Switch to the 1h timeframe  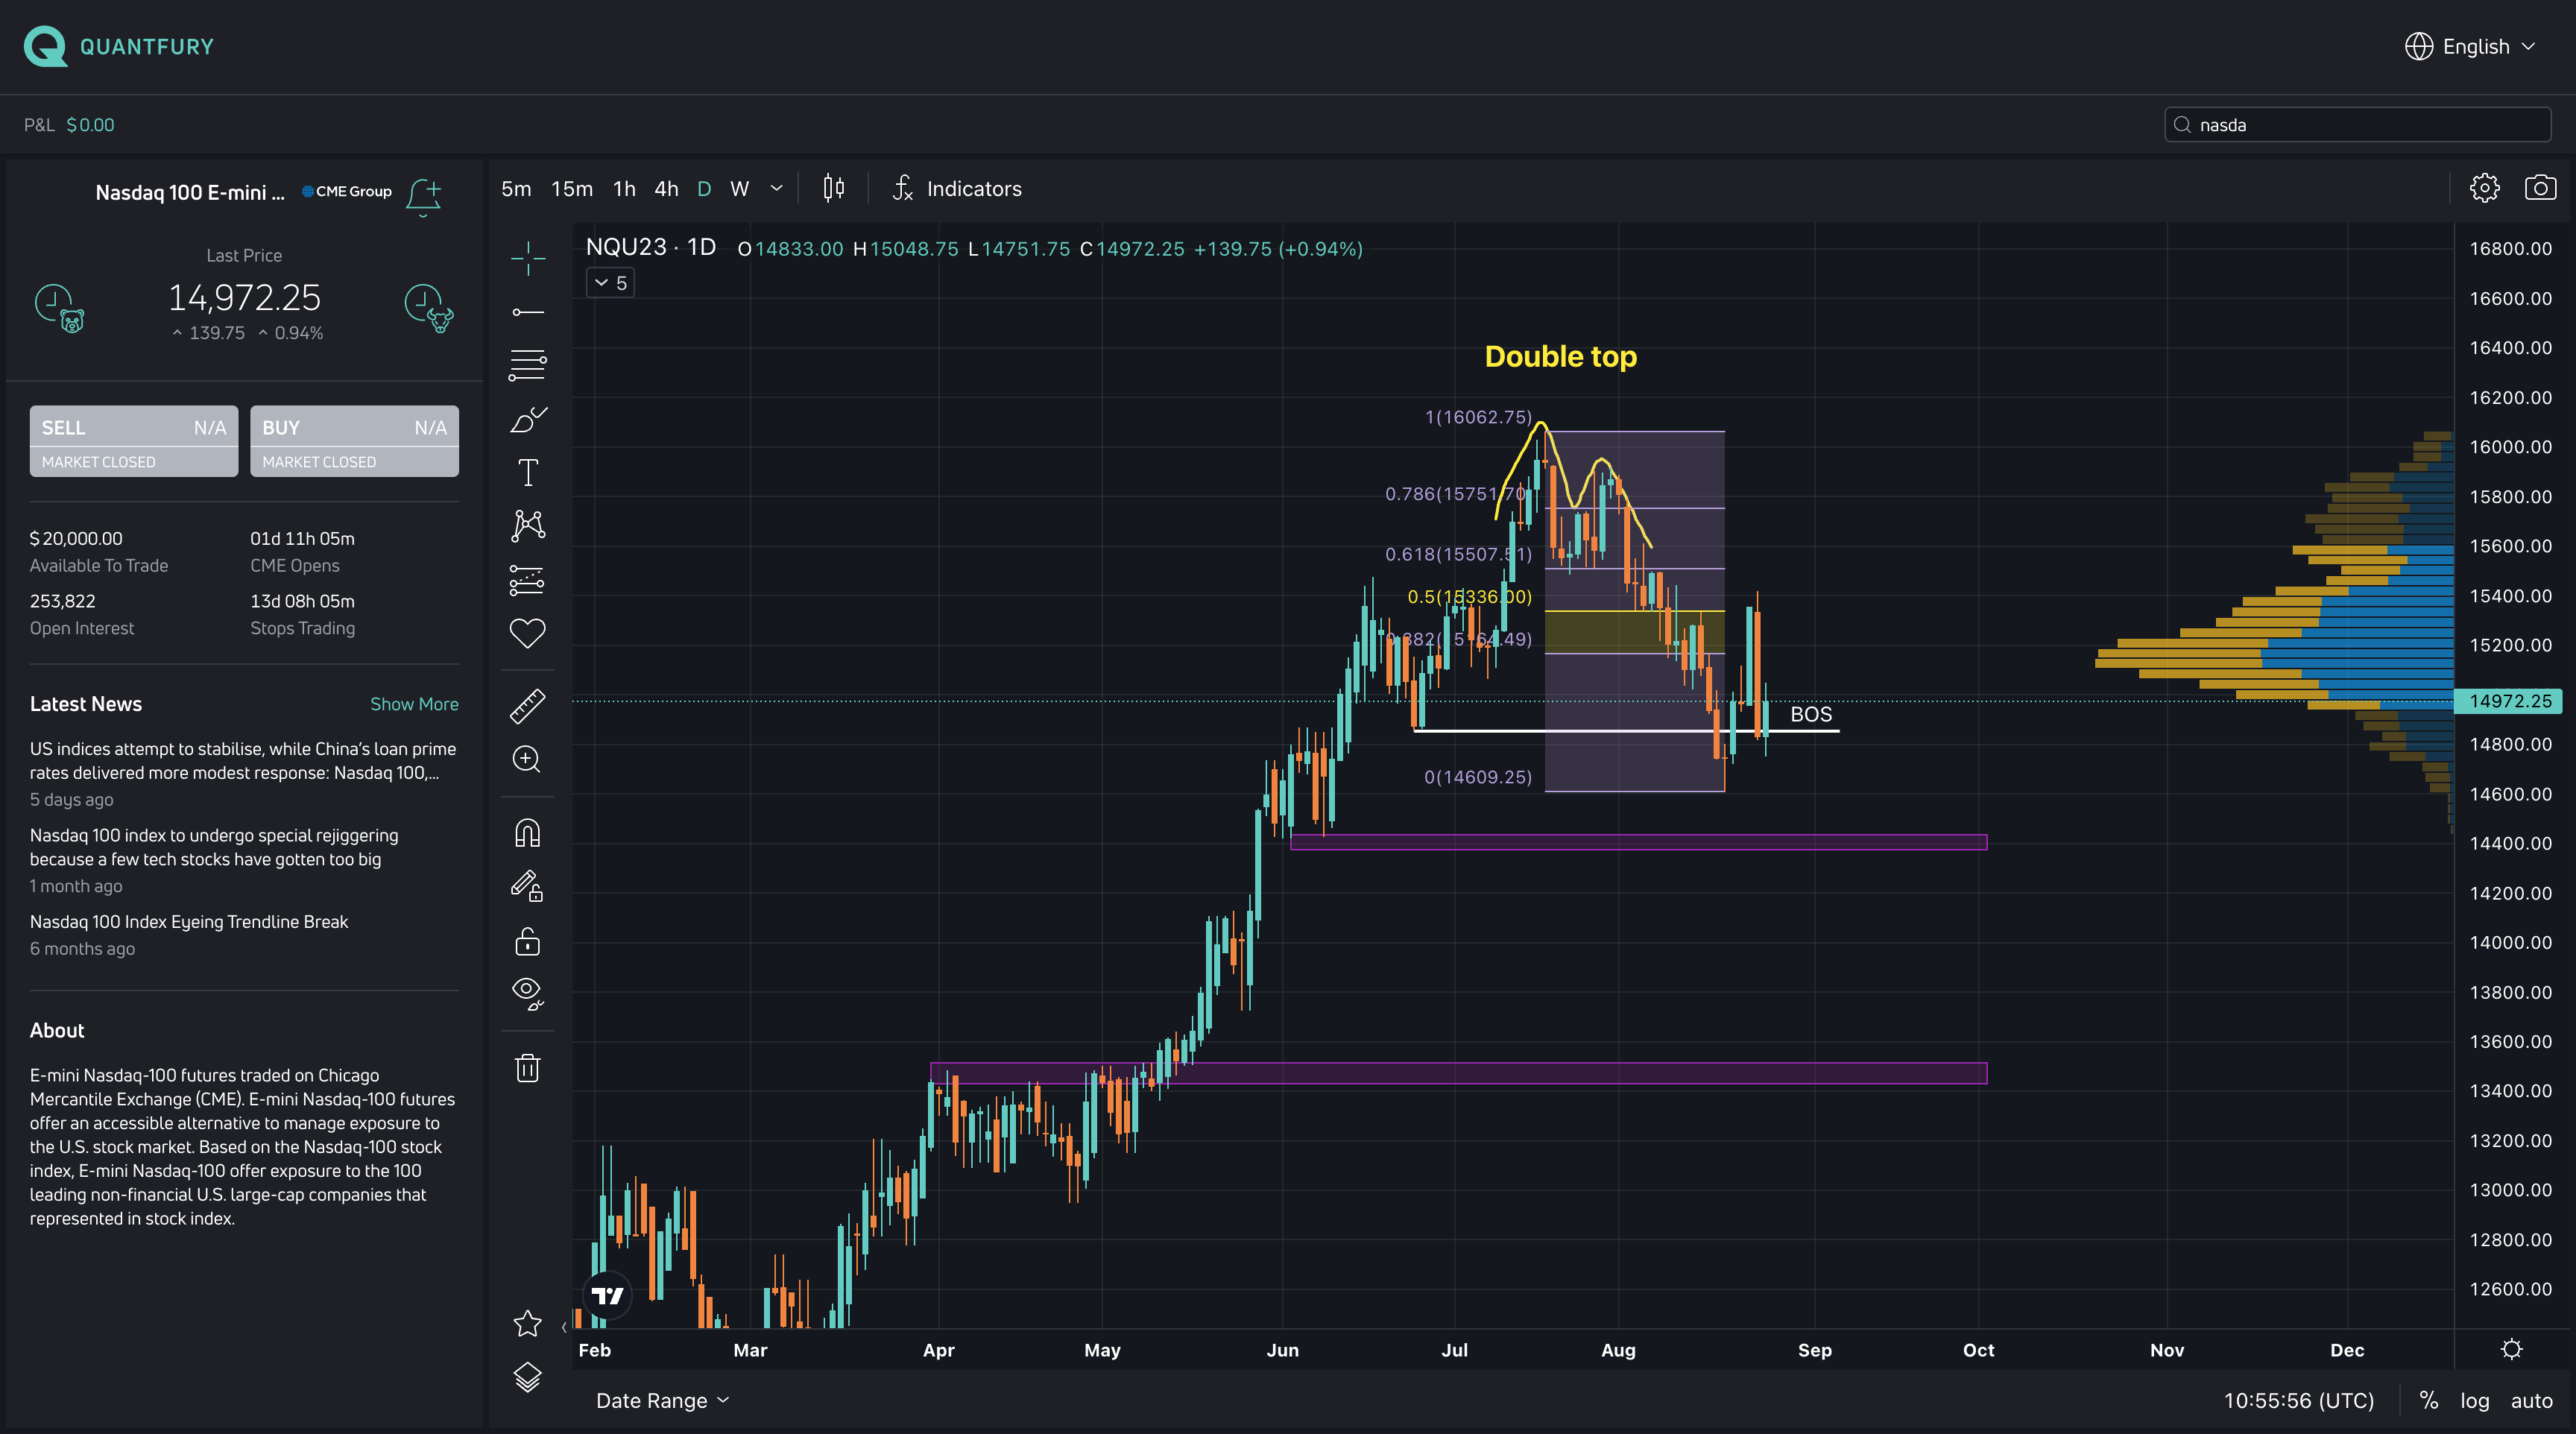coord(624,188)
